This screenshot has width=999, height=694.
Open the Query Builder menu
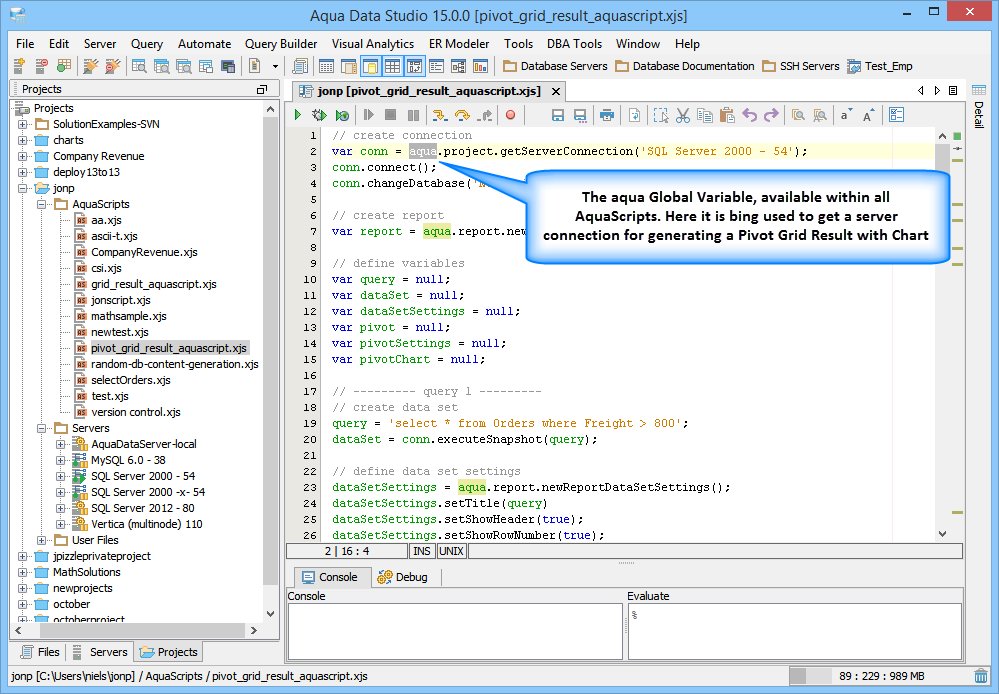(281, 44)
